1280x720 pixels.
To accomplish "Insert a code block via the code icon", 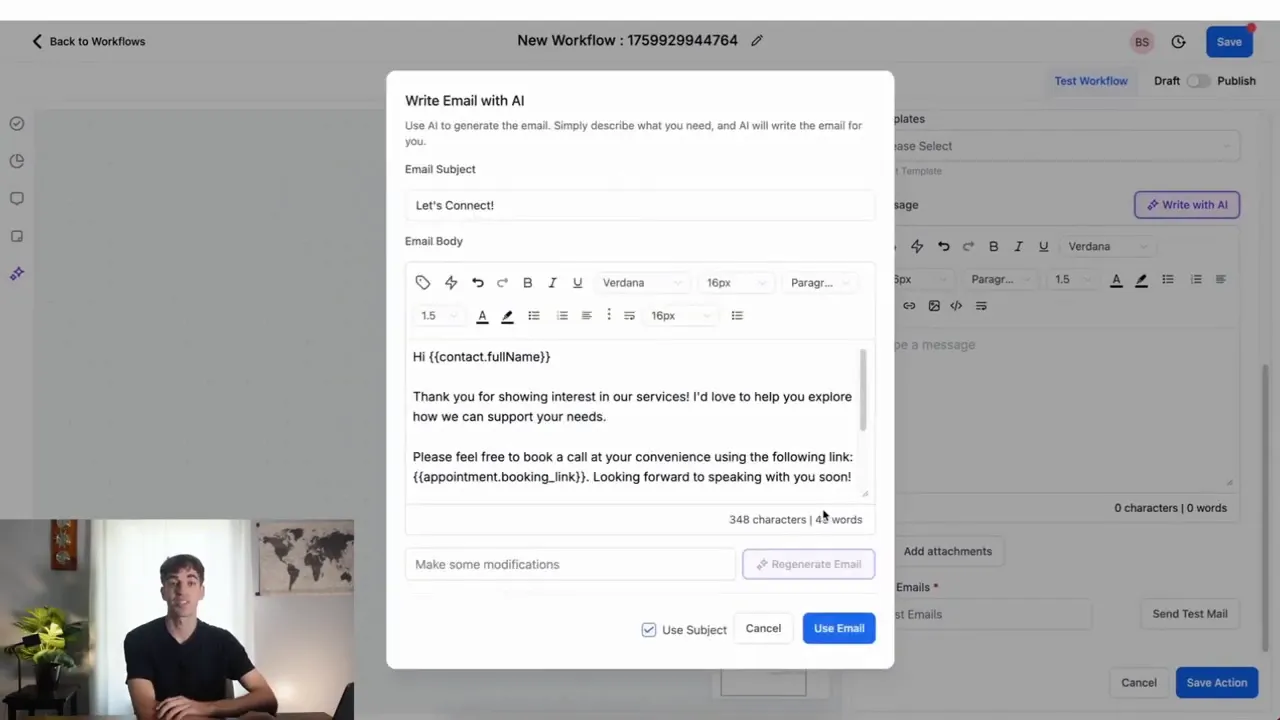I will pos(956,306).
